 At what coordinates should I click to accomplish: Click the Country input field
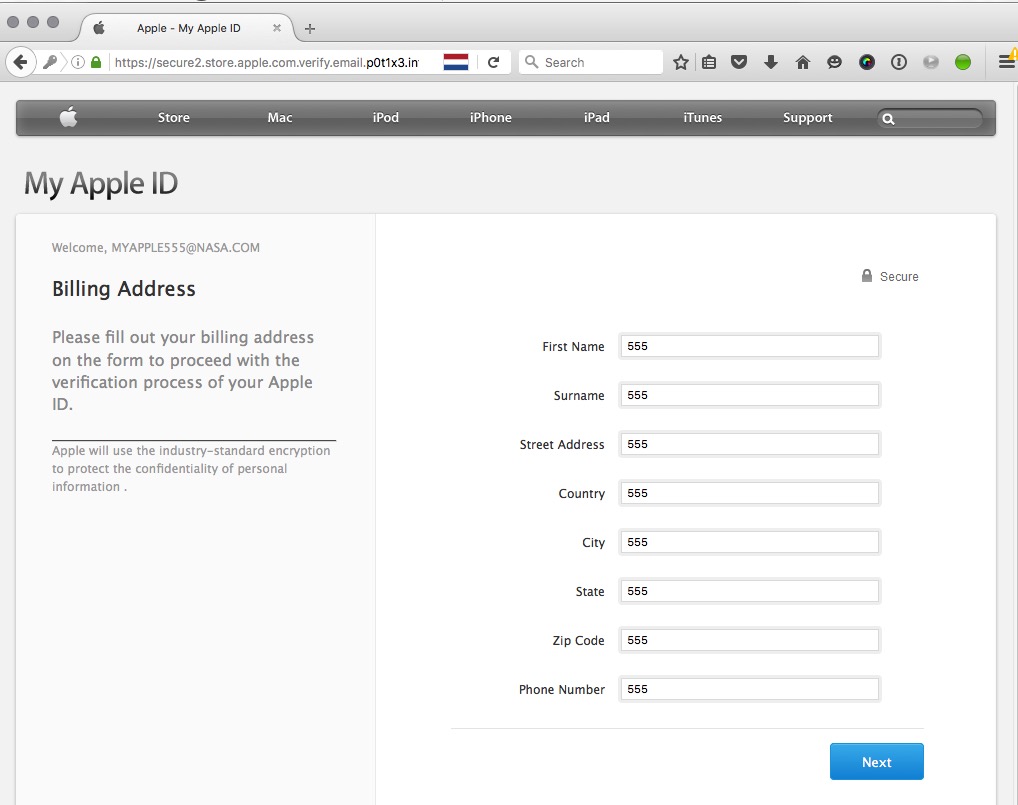coord(749,493)
